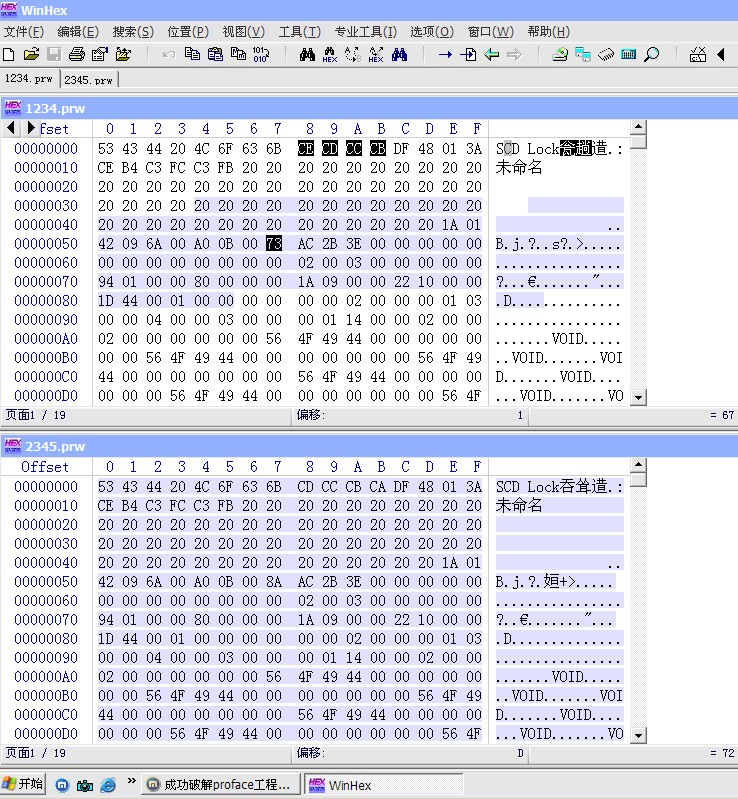Switch to the 2345.prw tab
The width and height of the screenshot is (738, 799).
[89, 79]
